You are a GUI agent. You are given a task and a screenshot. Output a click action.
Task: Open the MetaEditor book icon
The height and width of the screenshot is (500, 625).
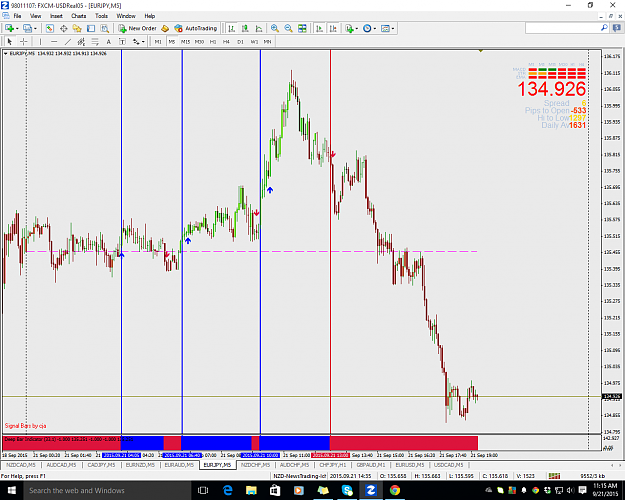pos(165,28)
